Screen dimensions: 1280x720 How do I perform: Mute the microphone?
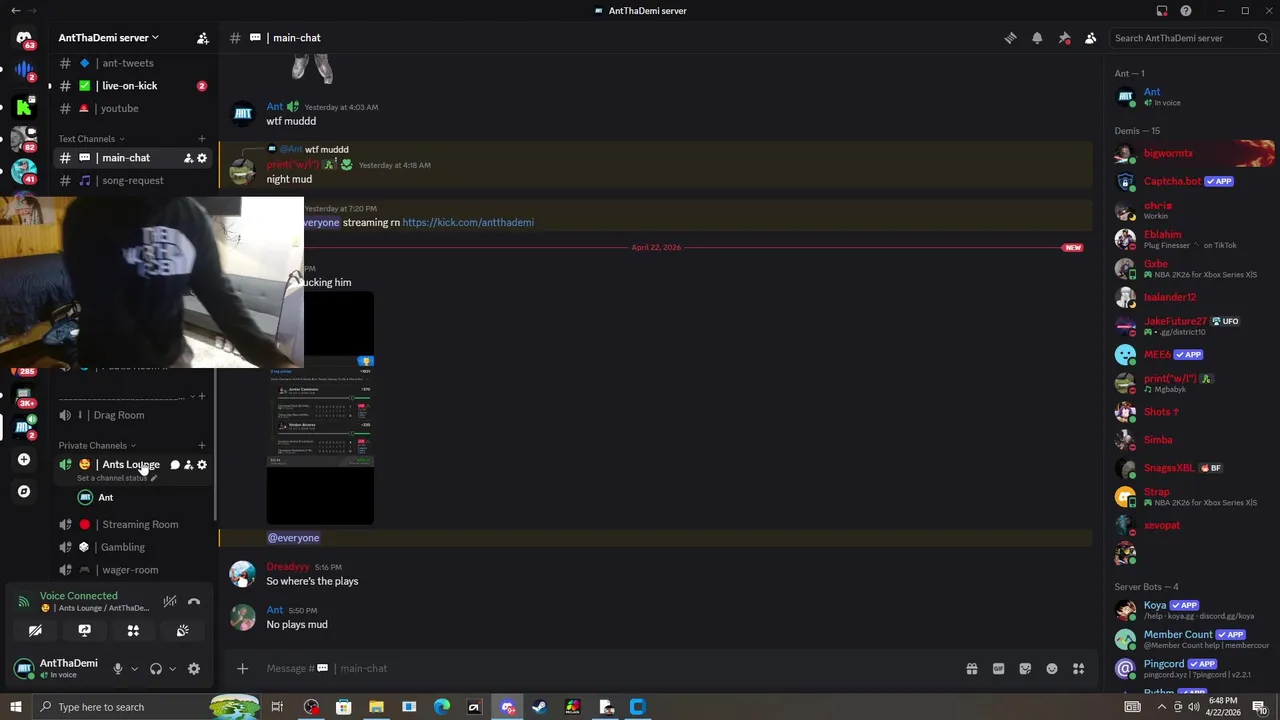click(x=118, y=669)
